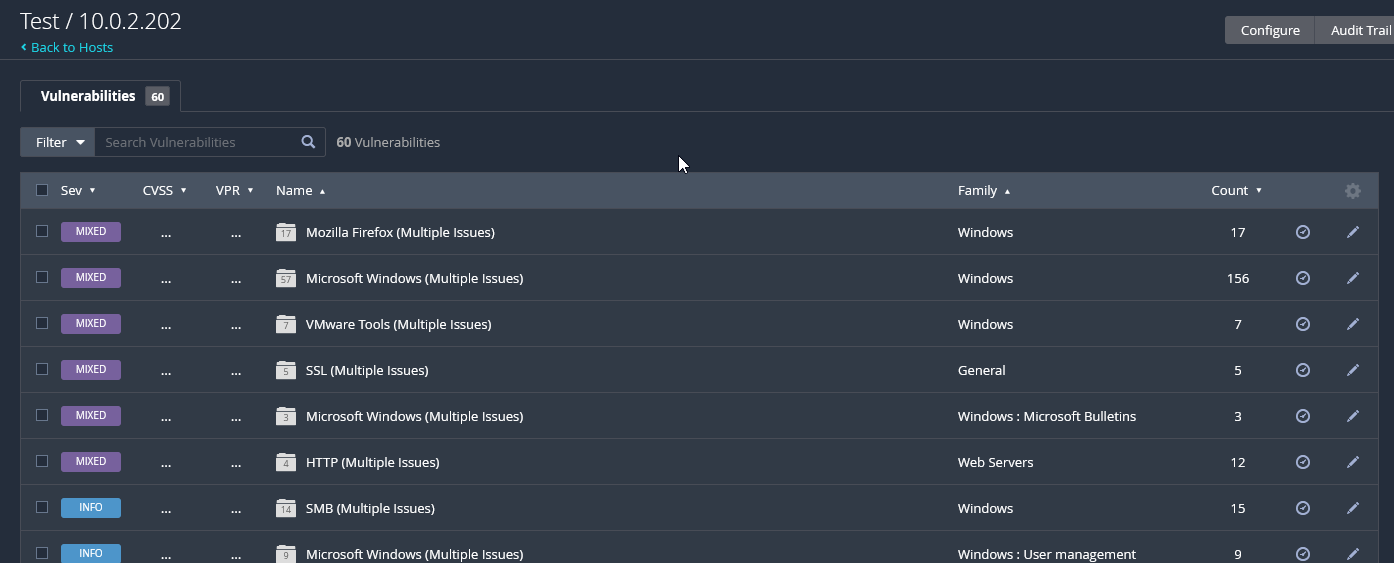1394x563 pixels.
Task: Switch to the Vulnerabilities tab
Action: tap(101, 96)
